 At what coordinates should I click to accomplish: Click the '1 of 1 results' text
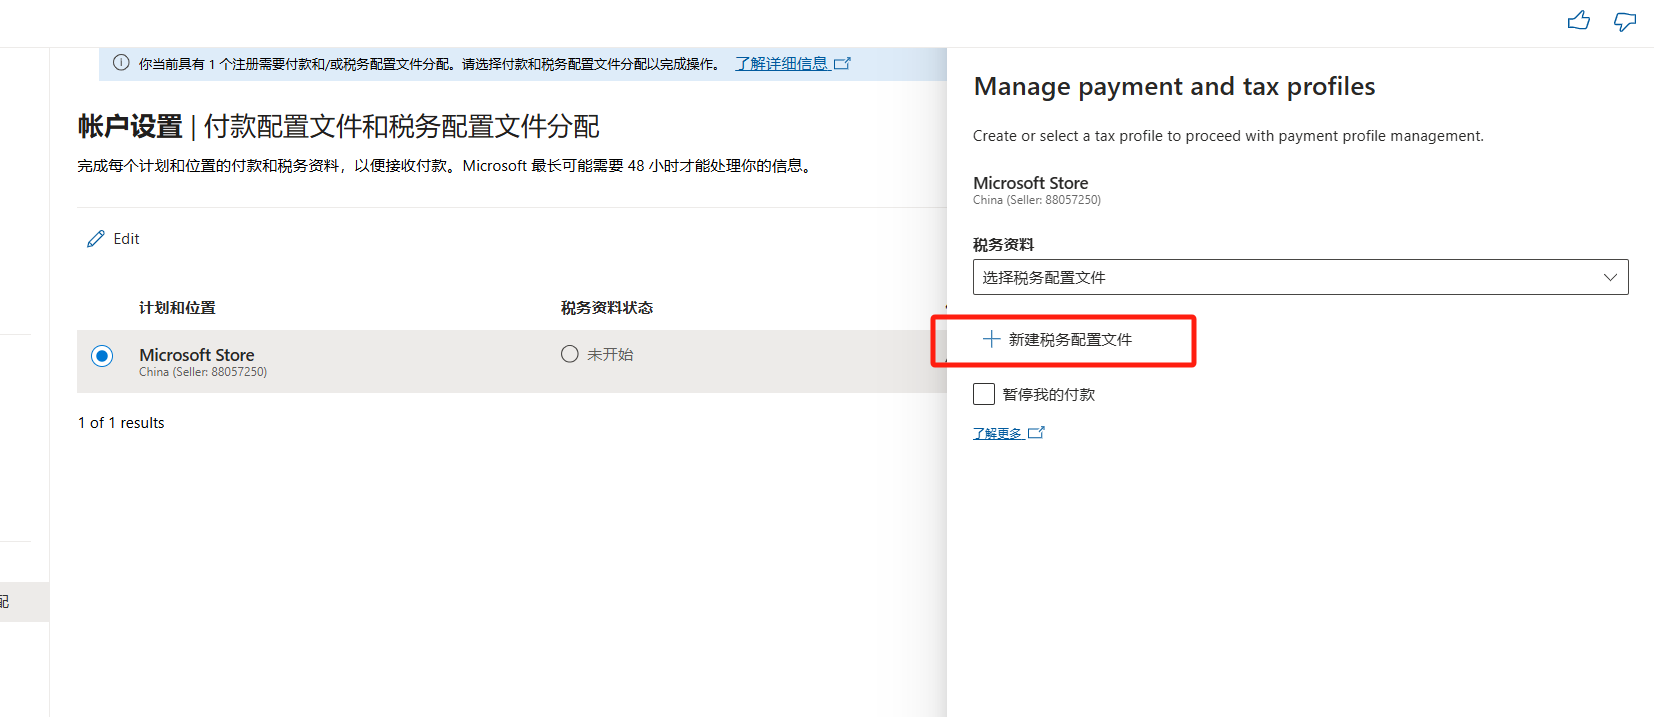coord(121,423)
